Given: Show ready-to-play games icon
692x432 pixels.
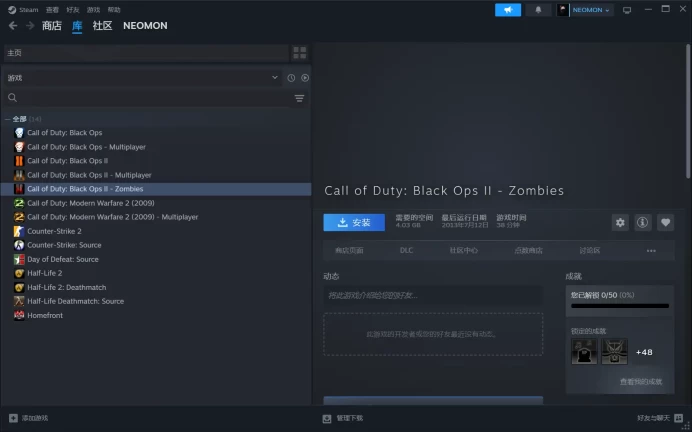Looking at the screenshot, I should coord(305,78).
